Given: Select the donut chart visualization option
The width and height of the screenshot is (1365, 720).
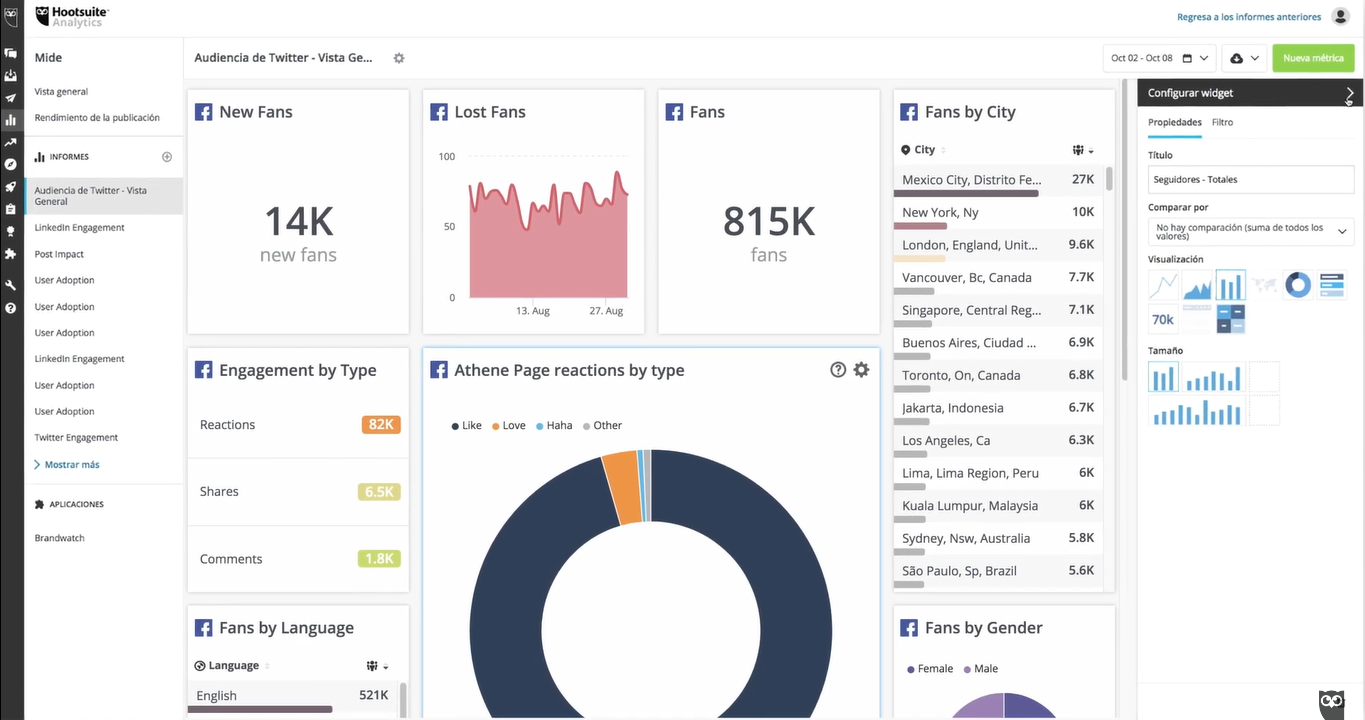Looking at the screenshot, I should (1298, 285).
